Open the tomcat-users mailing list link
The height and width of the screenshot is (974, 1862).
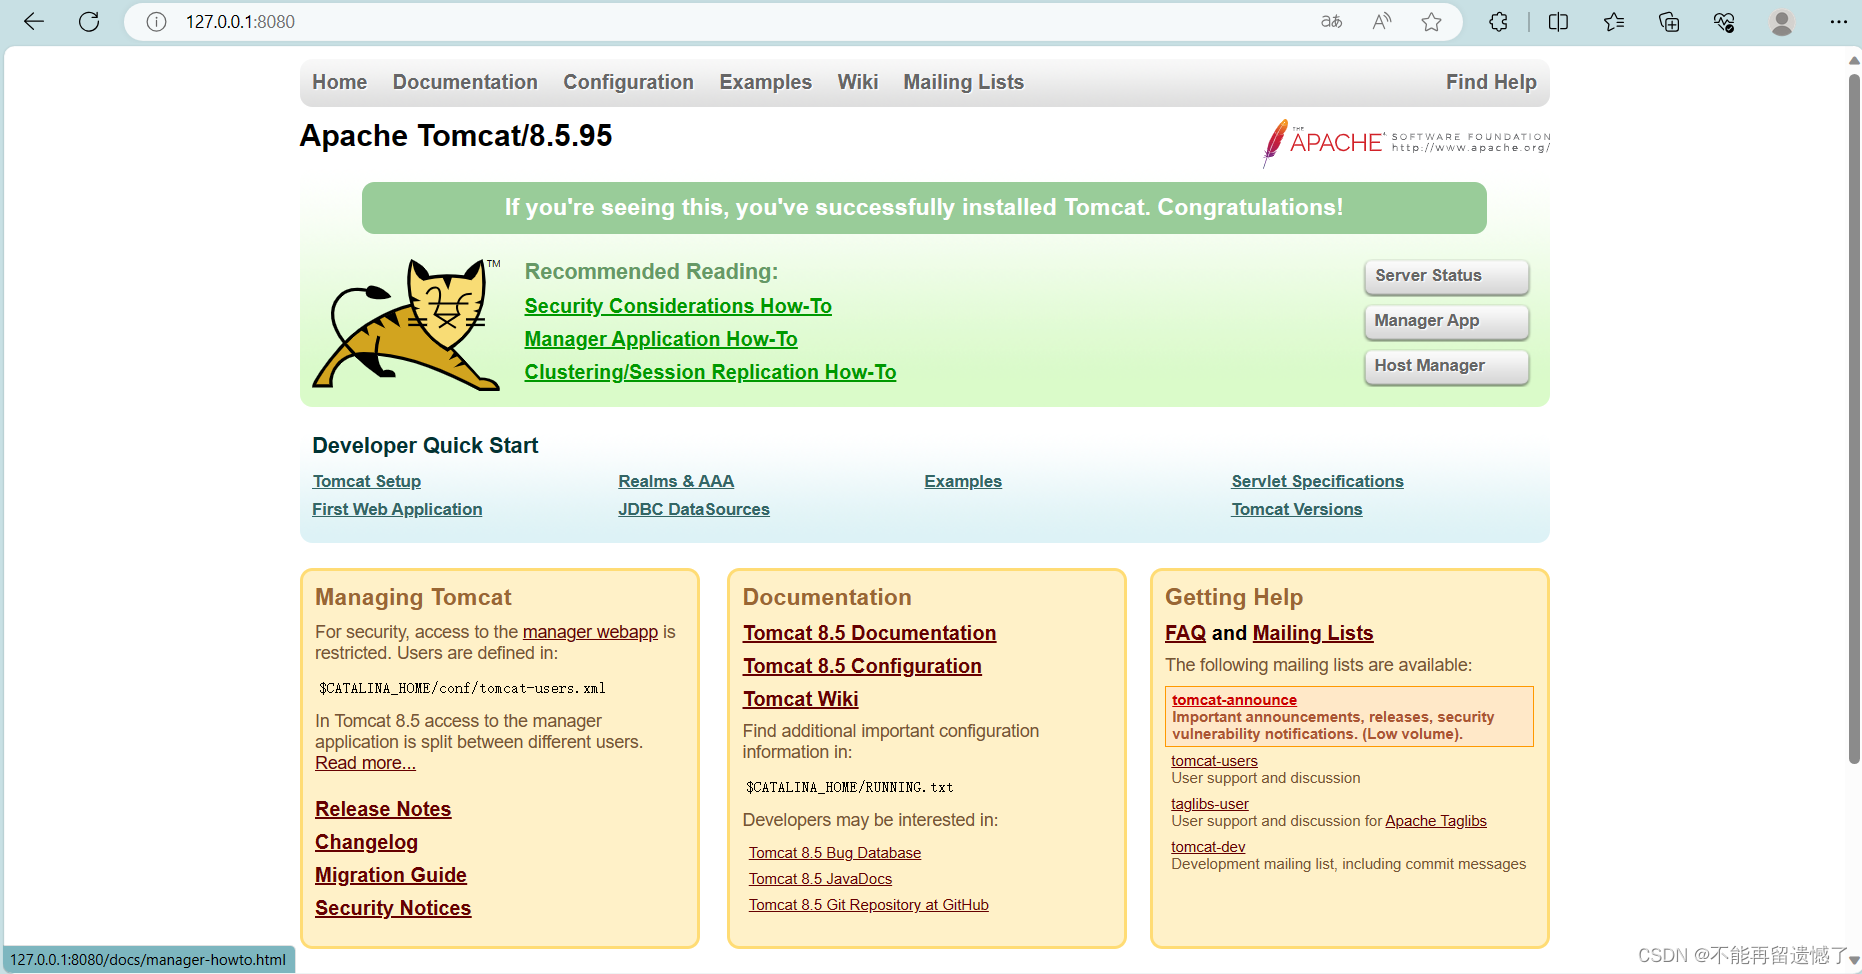pyautogui.click(x=1214, y=761)
